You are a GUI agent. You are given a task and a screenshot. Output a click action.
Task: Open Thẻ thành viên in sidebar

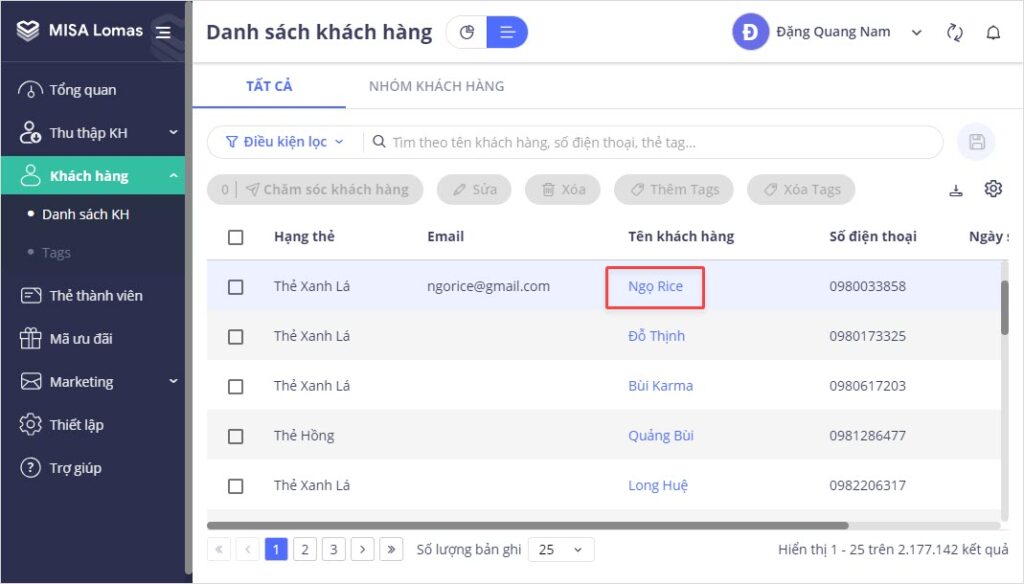[x=95, y=295]
